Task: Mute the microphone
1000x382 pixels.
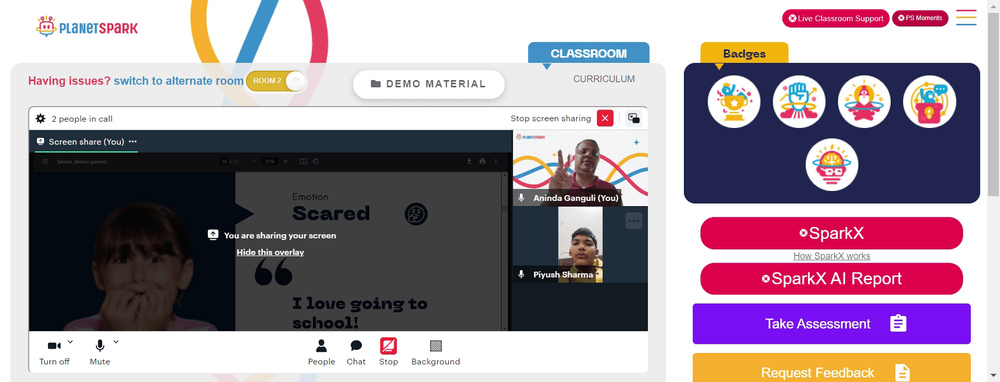Action: click(x=99, y=352)
